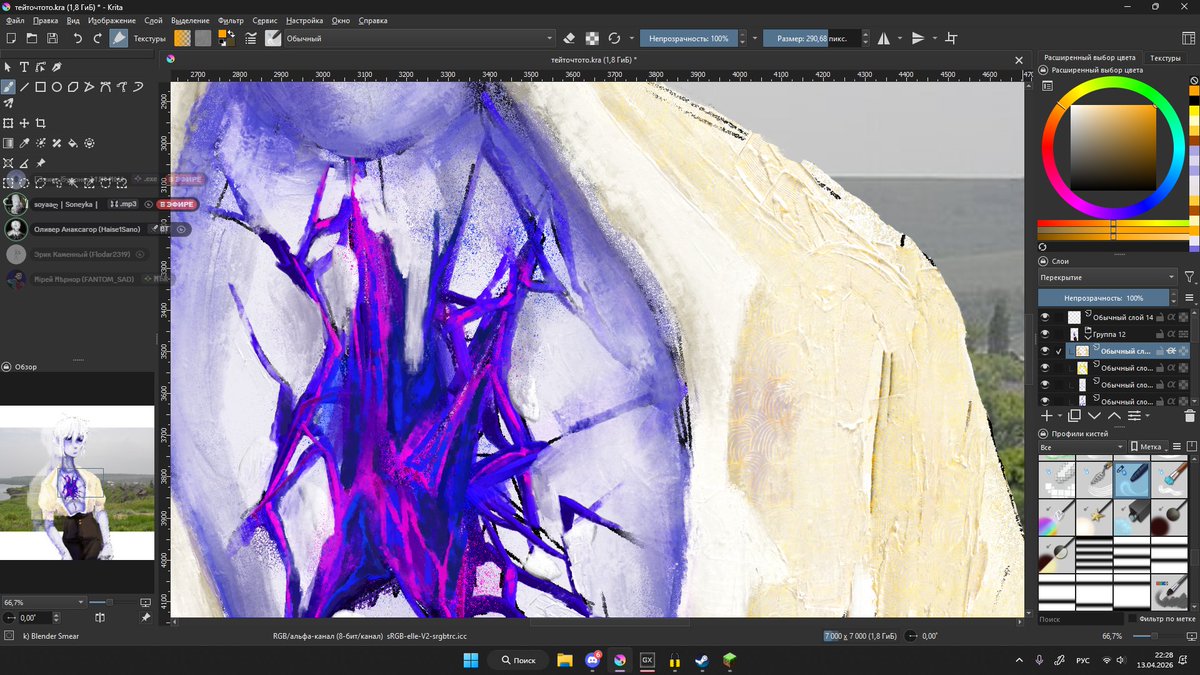Select the Multibrush tool
This screenshot has width=1200, height=675.
(x=8, y=103)
